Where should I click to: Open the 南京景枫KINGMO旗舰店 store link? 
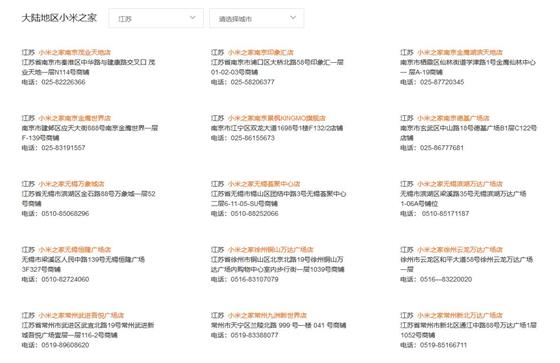pyautogui.click(x=277, y=118)
